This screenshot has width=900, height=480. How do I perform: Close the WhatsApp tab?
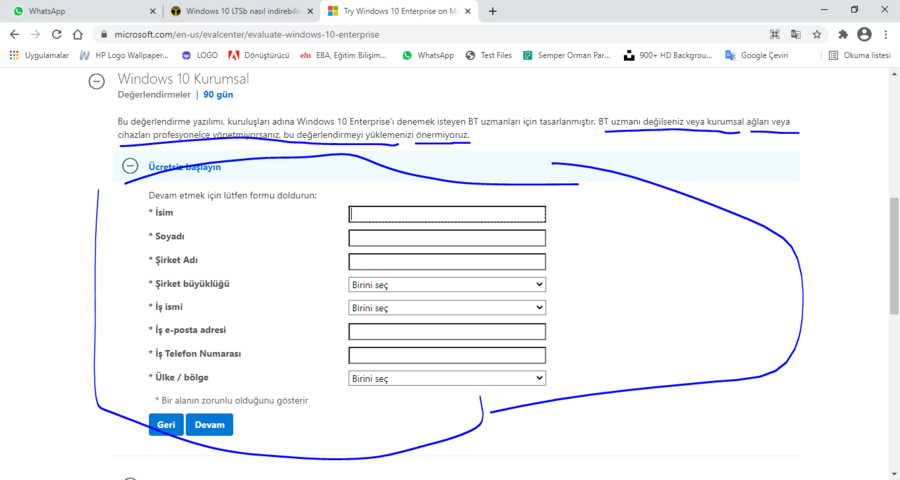pyautogui.click(x=152, y=11)
